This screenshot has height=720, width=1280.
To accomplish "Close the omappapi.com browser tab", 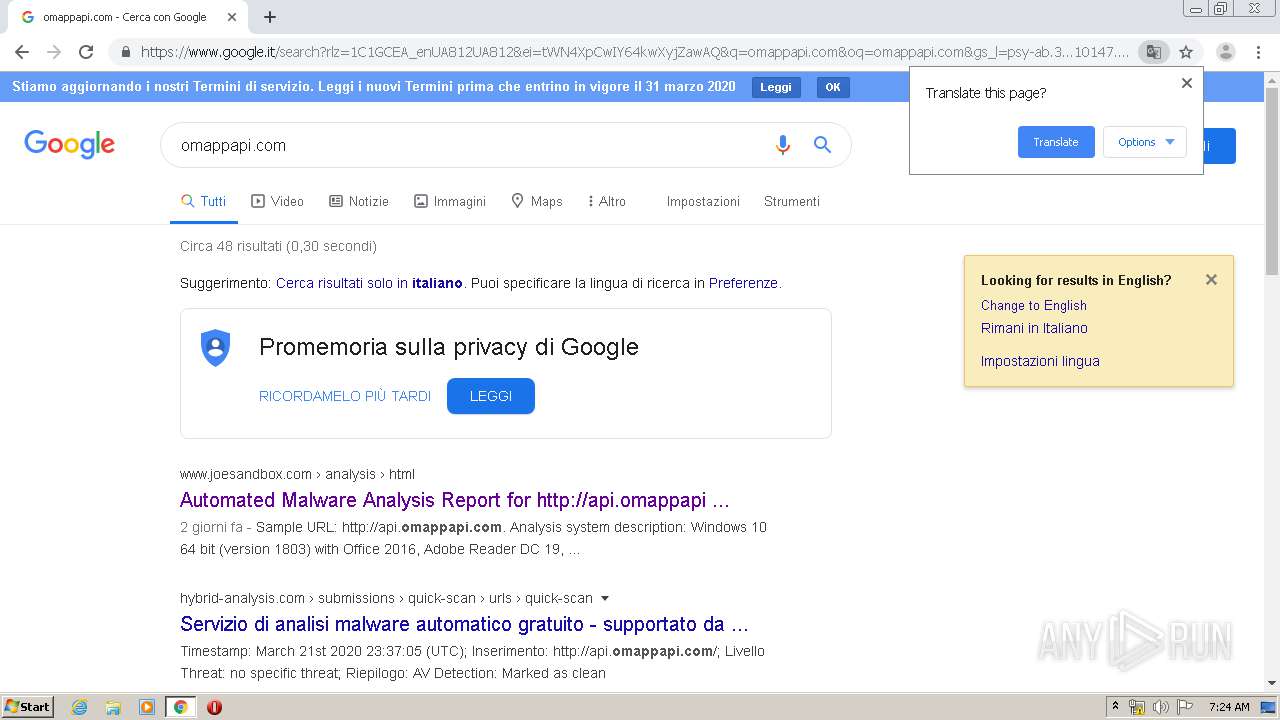I will tap(233, 17).
